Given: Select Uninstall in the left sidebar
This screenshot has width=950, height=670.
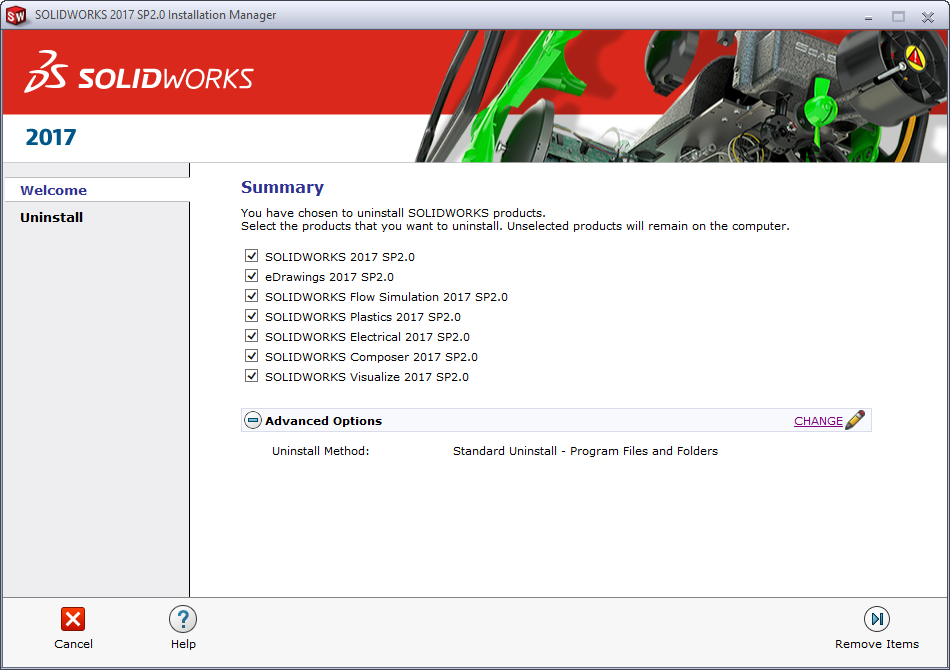Looking at the screenshot, I should point(51,217).
